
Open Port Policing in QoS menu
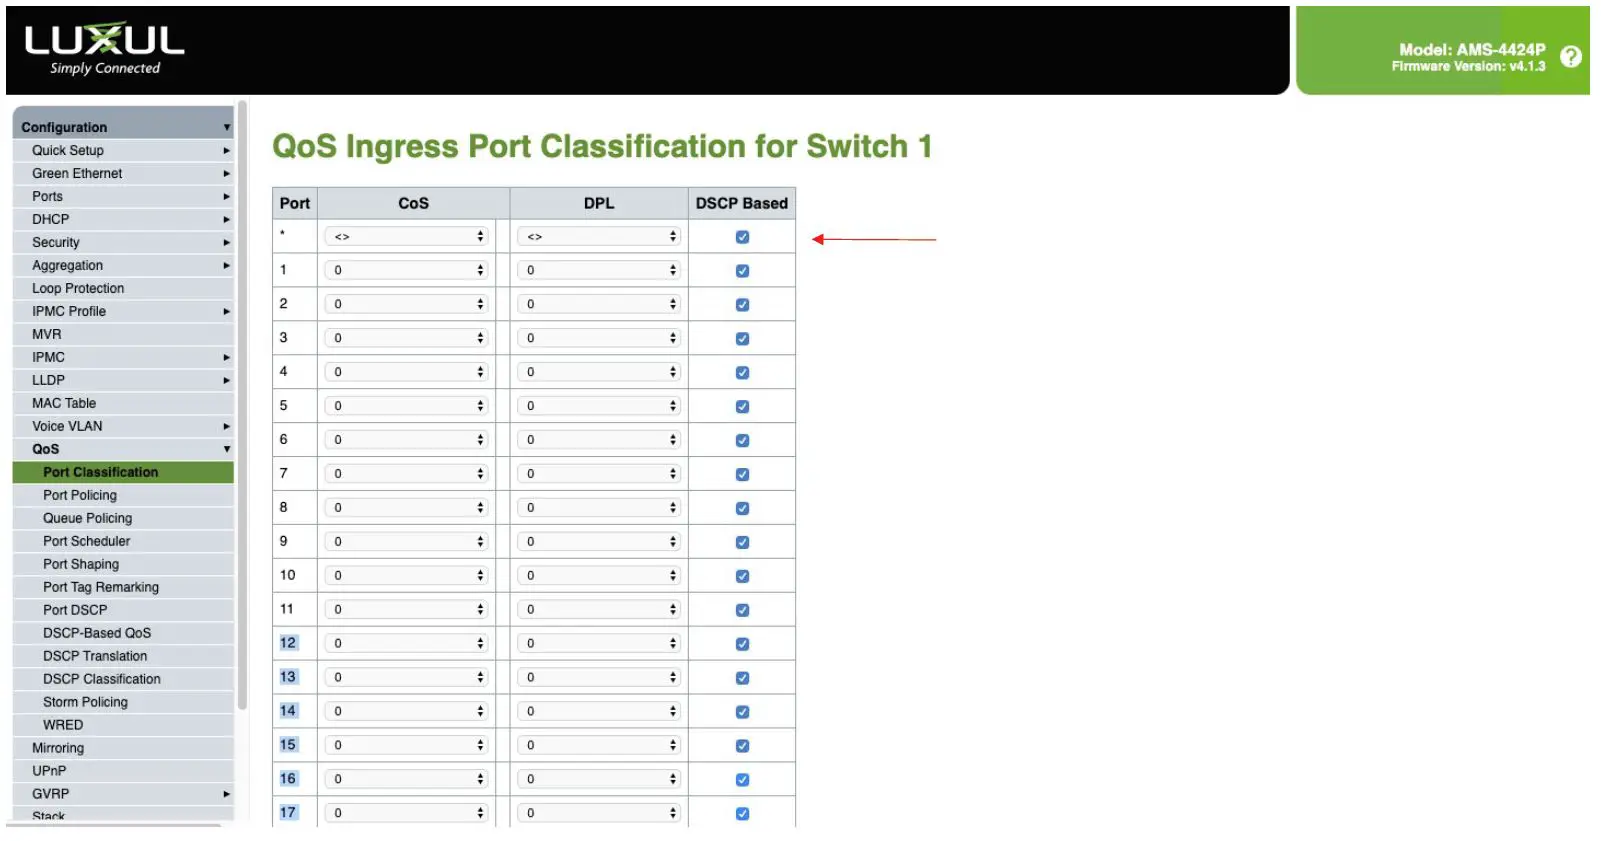[80, 496]
